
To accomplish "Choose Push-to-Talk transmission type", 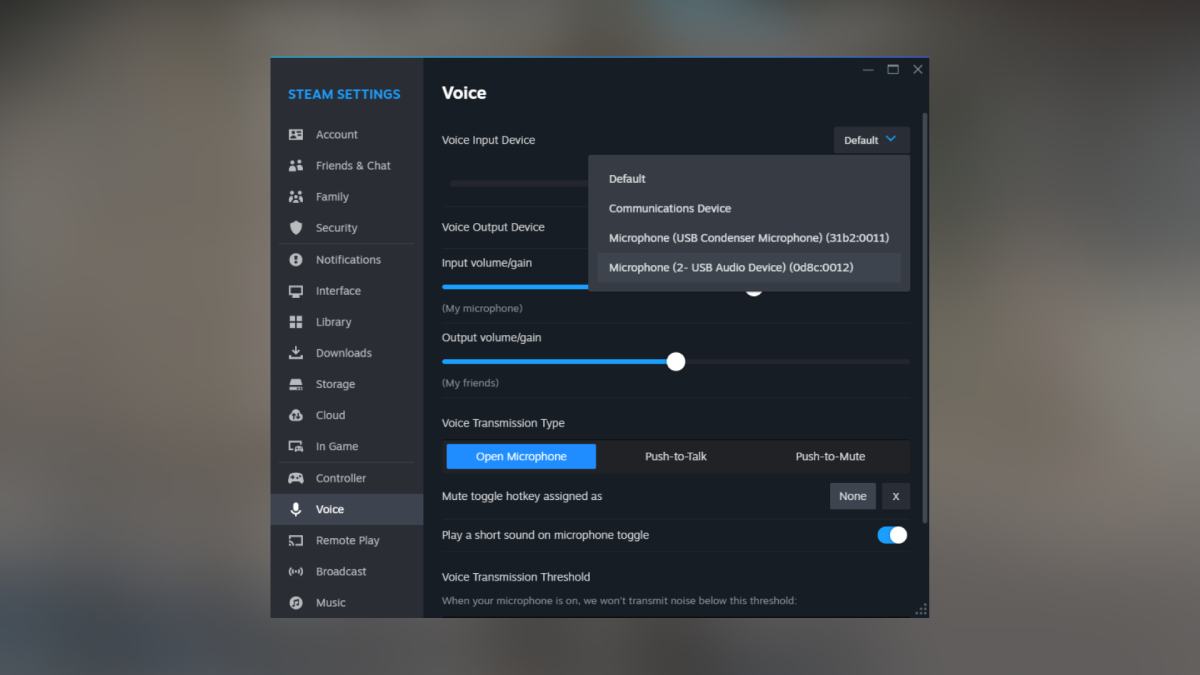I will point(676,457).
